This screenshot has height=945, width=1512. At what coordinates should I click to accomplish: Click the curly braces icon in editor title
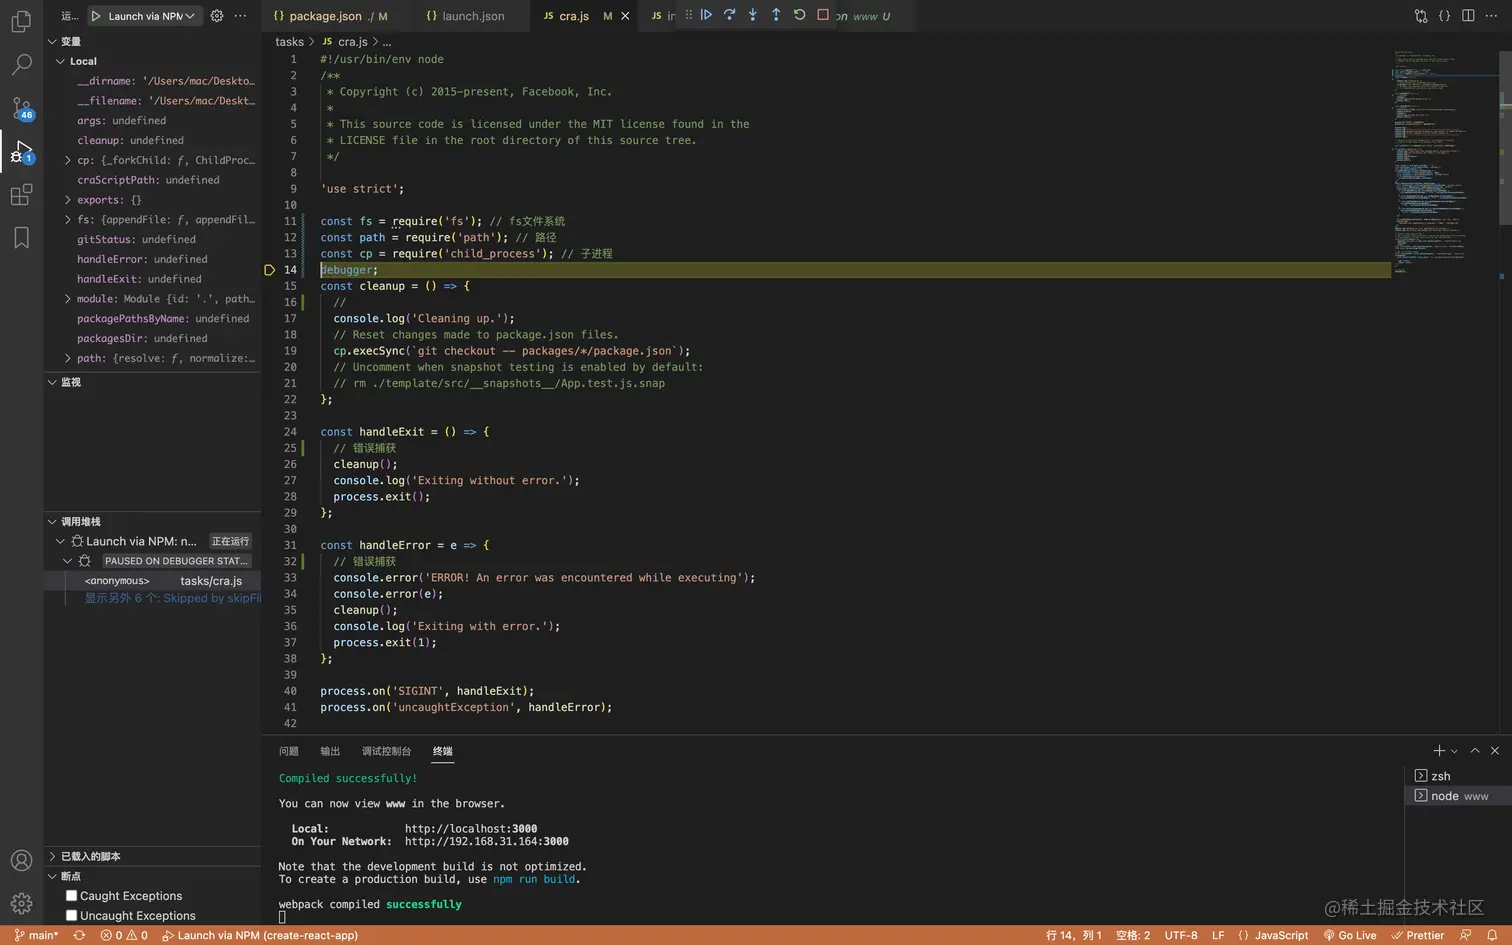(1444, 16)
